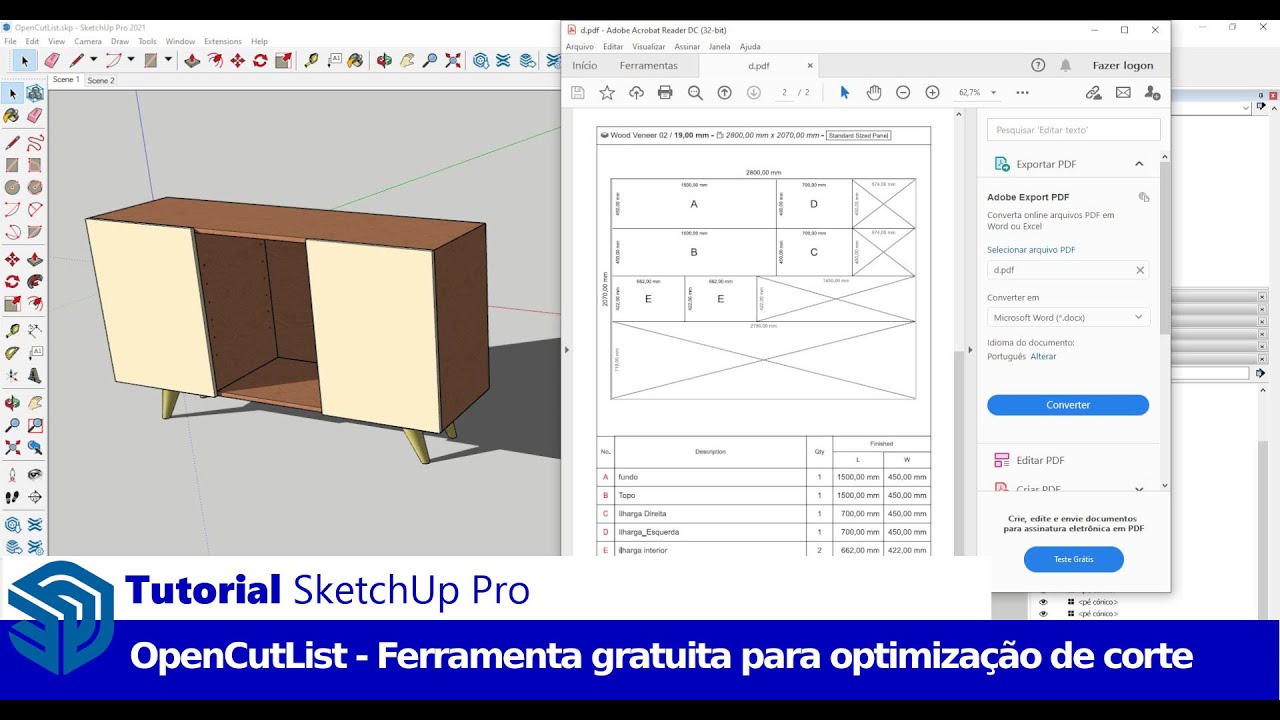Choose the Hand pan tool in Acrobat

[874, 92]
